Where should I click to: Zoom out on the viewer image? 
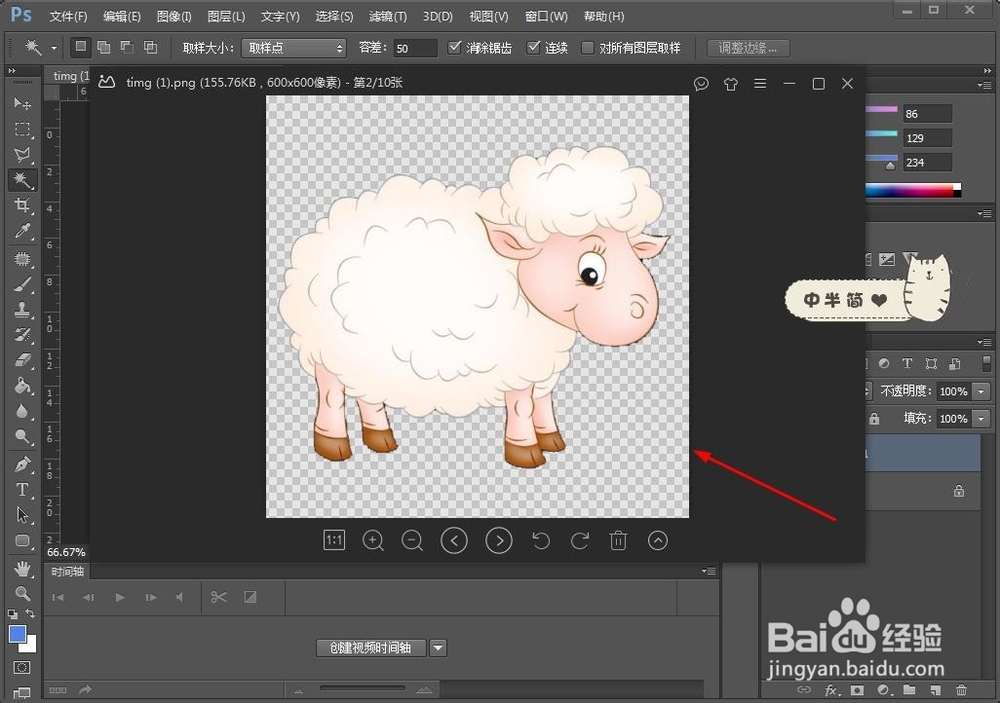click(413, 541)
